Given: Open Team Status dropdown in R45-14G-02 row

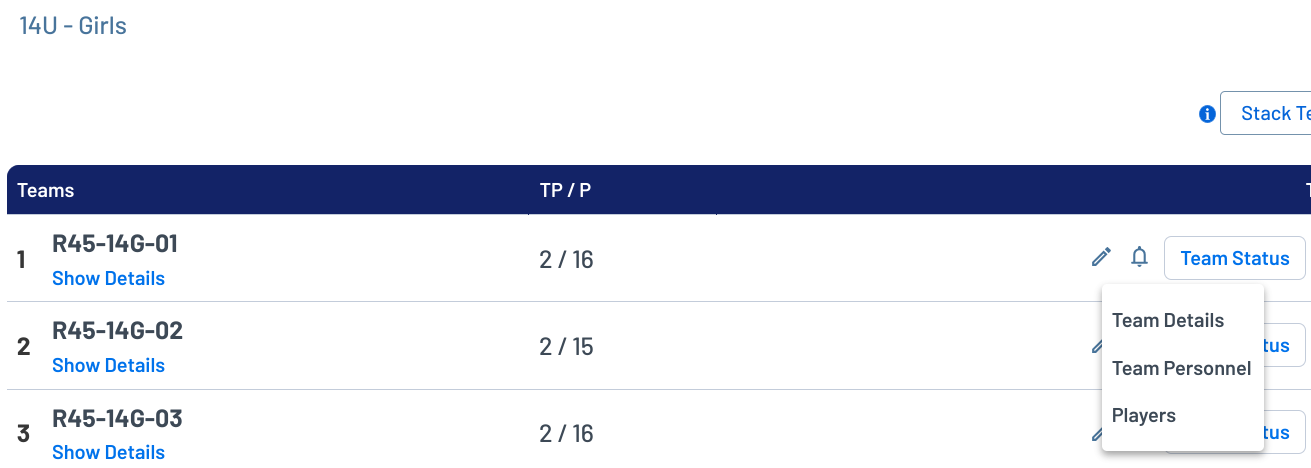Looking at the screenshot, I should [x=1285, y=345].
